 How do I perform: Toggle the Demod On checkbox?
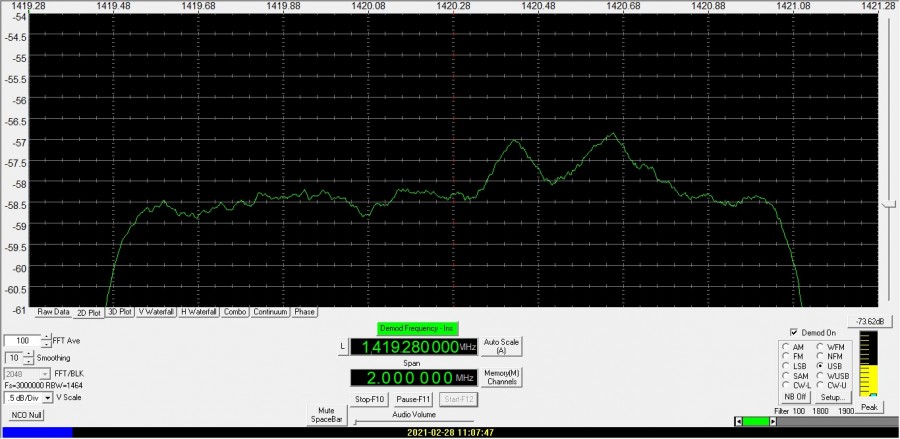(x=794, y=332)
